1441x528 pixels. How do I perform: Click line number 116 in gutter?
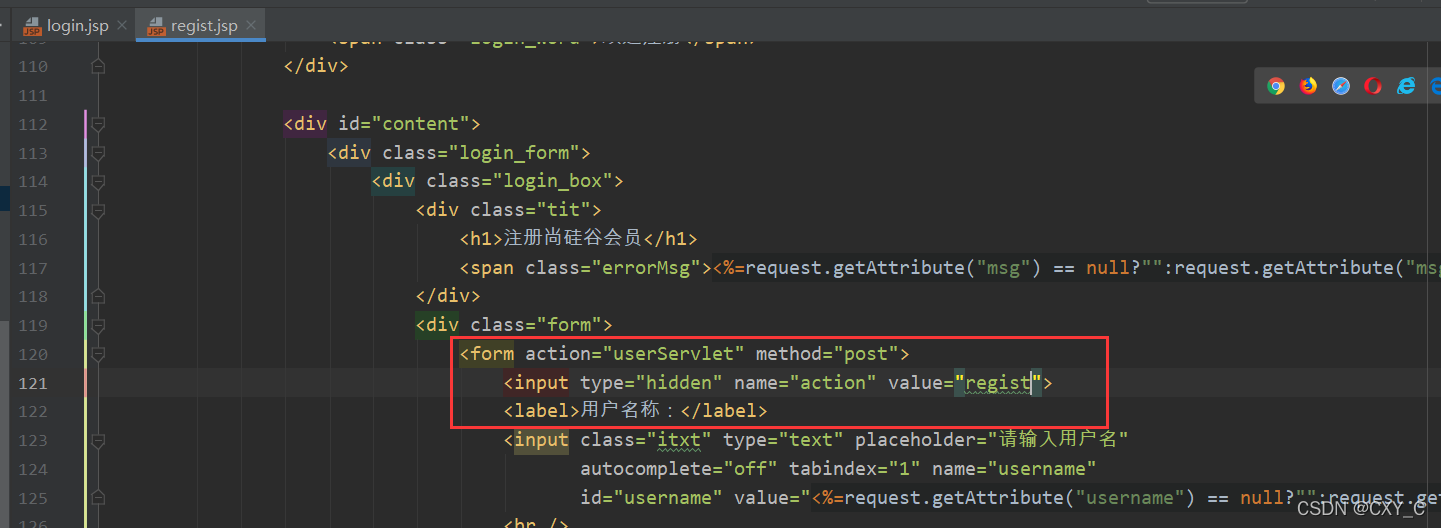tap(33, 239)
